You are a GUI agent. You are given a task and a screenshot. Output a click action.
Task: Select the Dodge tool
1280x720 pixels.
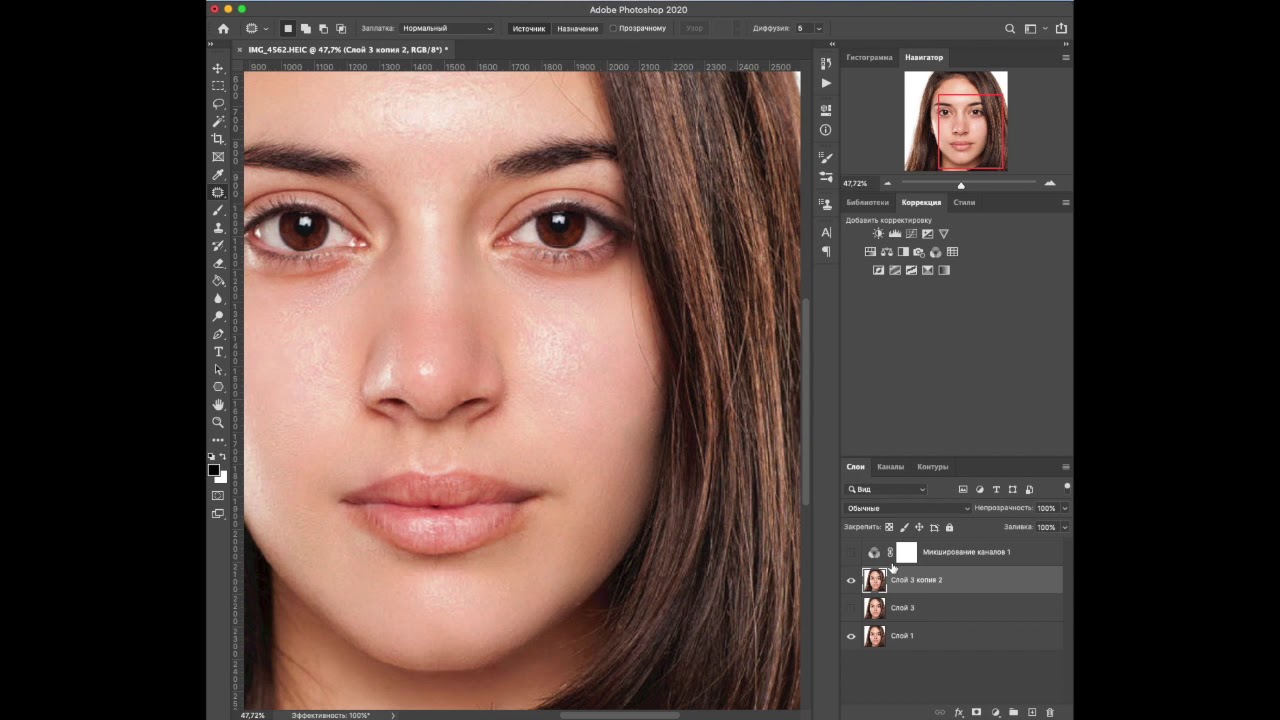pos(218,316)
